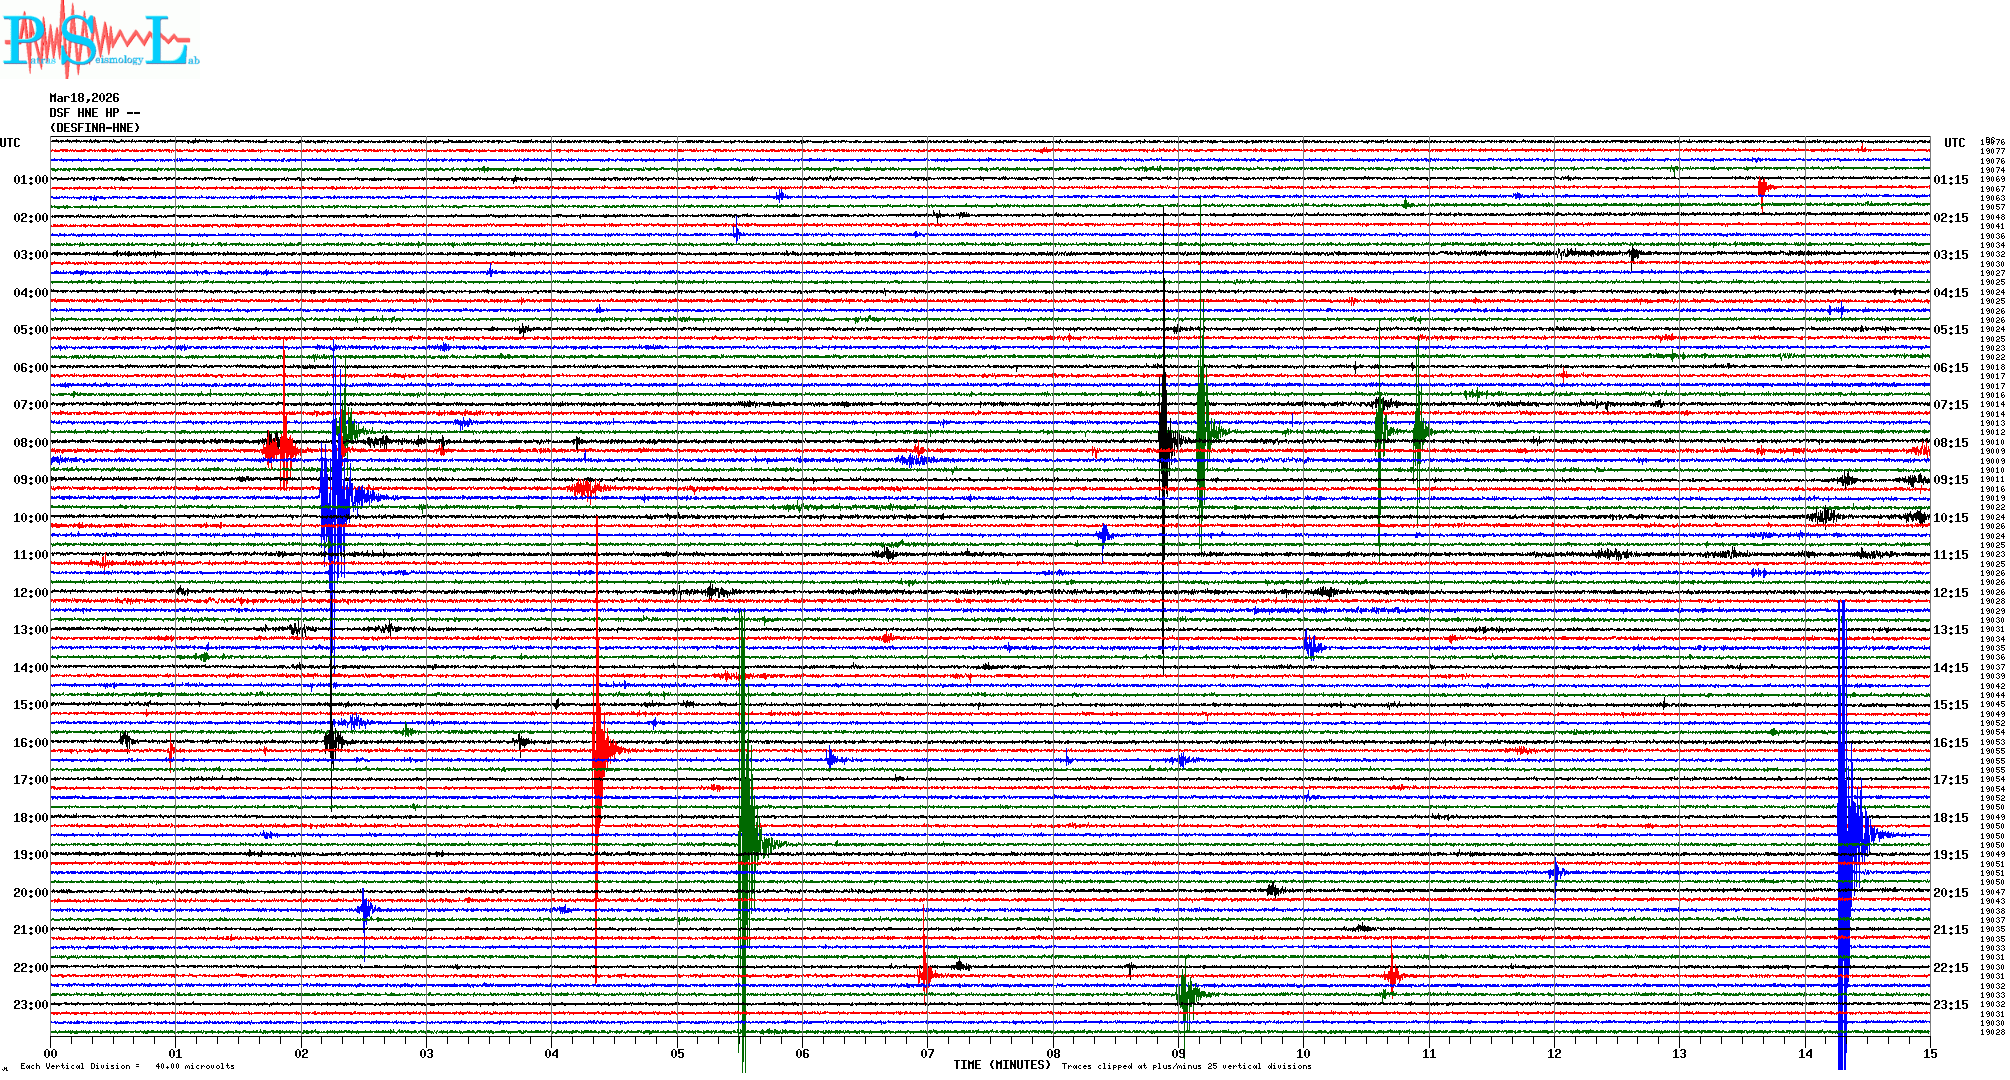
Task: Click the Mar18,2026 date text
Action: coord(84,98)
